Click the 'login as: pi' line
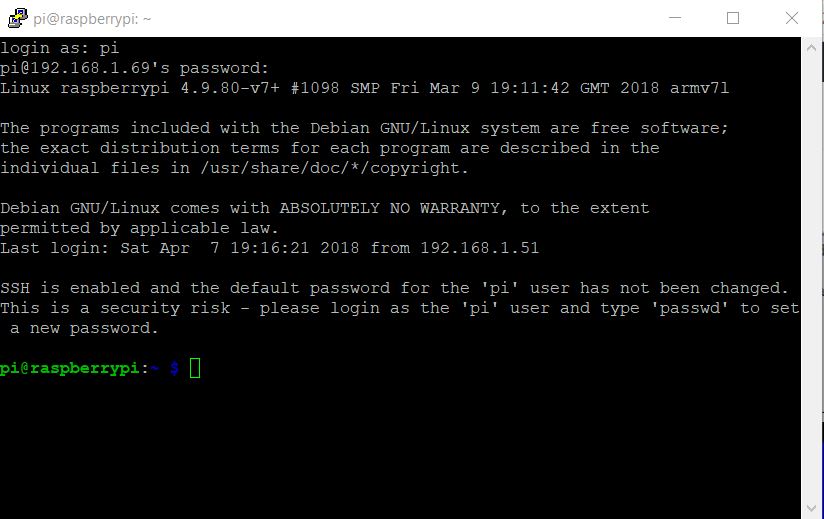The height and width of the screenshot is (519, 824). [59, 48]
